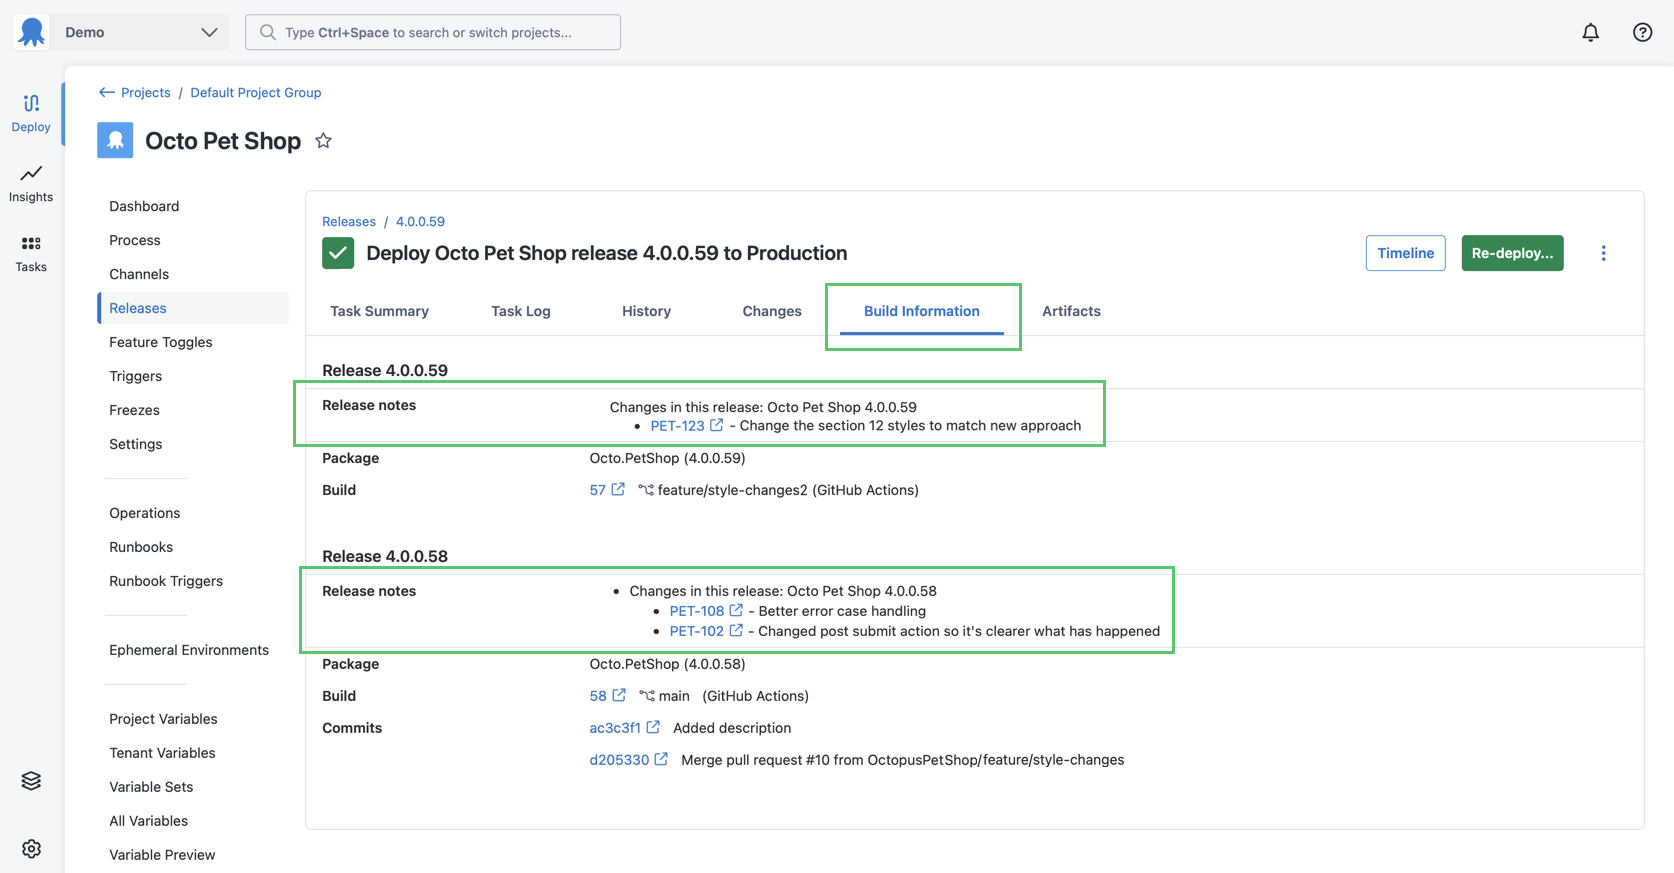The height and width of the screenshot is (873, 1674).
Task: Switch to the Changes tab
Action: [772, 311]
